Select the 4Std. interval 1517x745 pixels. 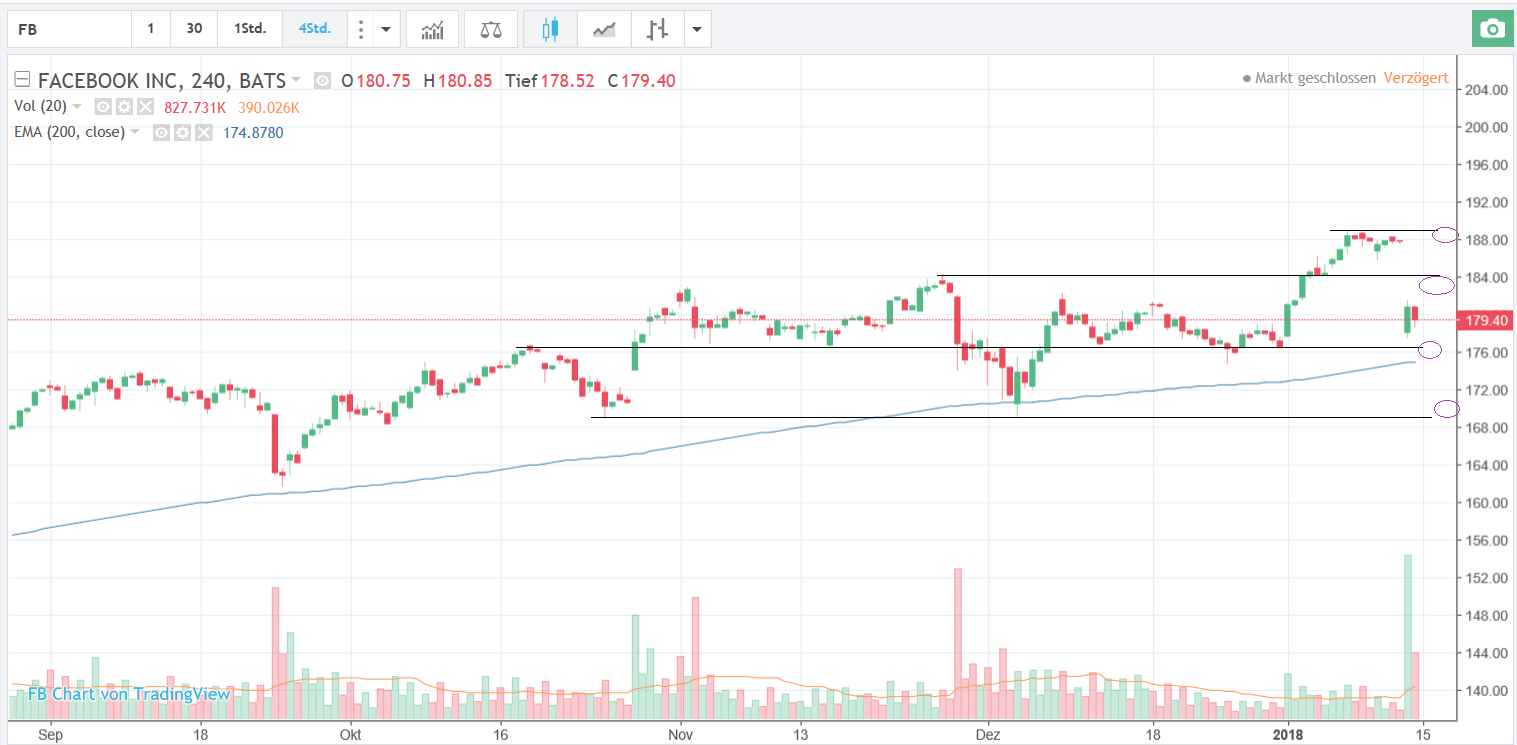point(315,29)
